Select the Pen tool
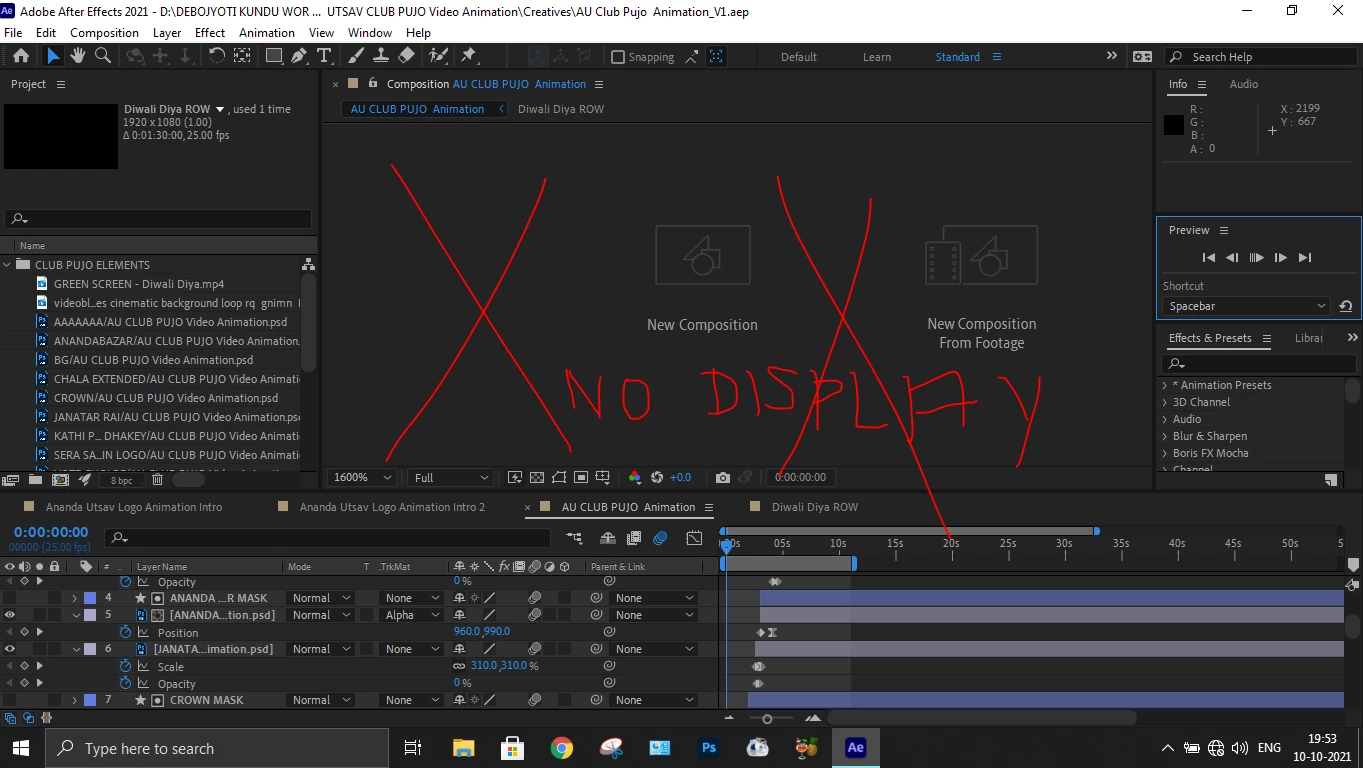The image size is (1363, 768). point(299,56)
